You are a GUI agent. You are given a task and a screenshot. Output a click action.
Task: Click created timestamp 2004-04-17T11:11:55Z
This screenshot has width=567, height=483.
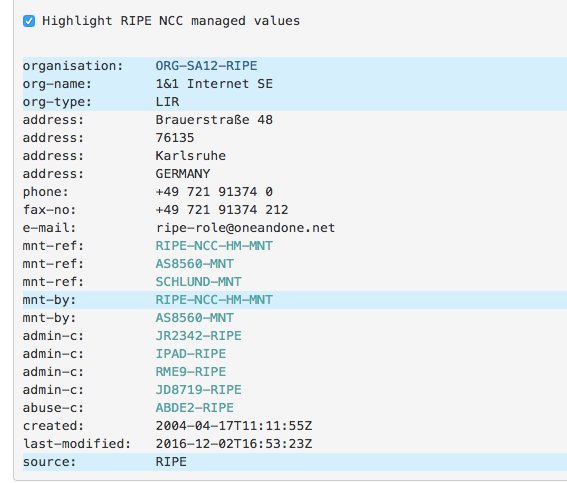[x=234, y=426]
